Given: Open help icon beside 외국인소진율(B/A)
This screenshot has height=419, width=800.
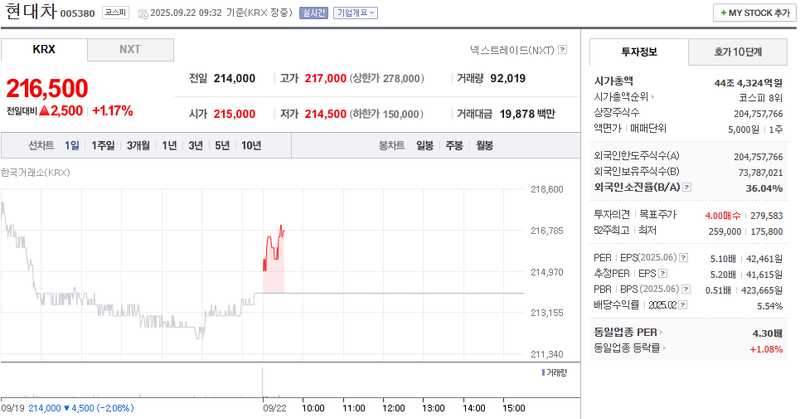Looking at the screenshot, I should click(x=687, y=187).
